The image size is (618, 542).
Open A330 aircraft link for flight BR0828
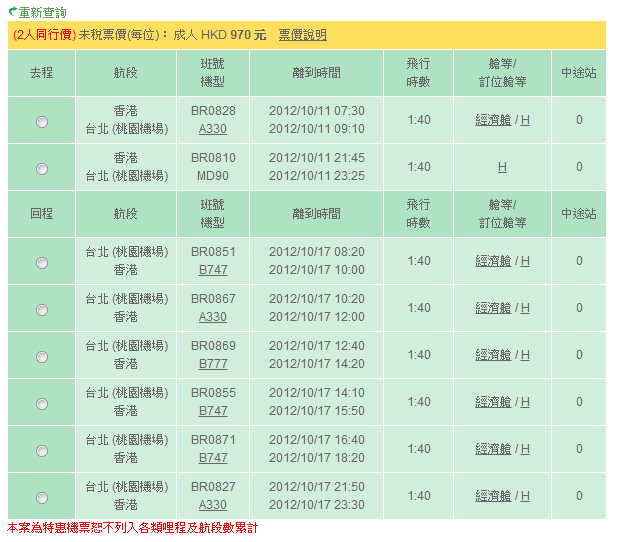[x=213, y=129]
